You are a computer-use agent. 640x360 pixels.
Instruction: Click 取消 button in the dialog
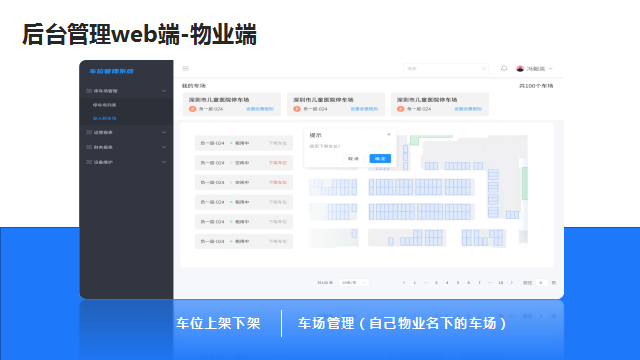[x=353, y=158]
